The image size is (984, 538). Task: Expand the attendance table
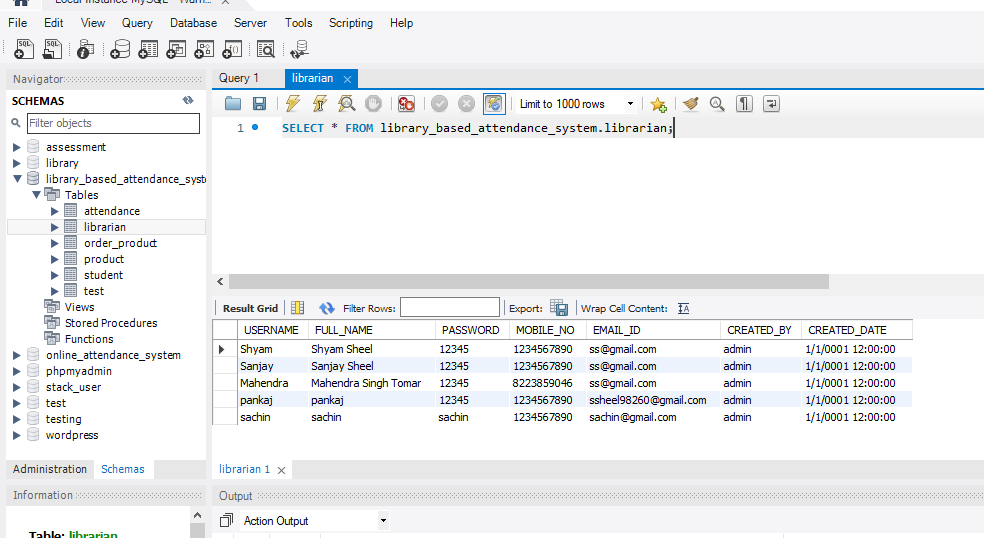(x=55, y=211)
